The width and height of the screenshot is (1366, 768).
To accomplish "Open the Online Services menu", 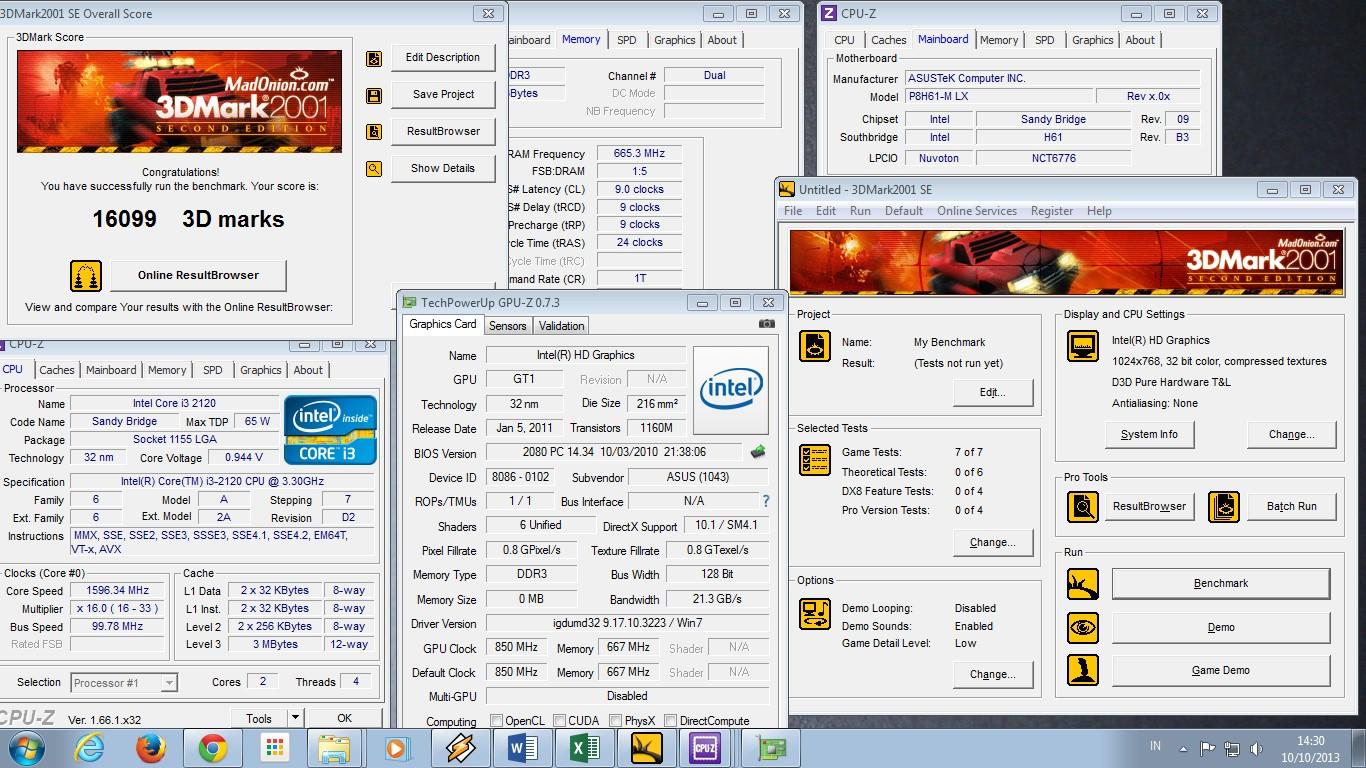I will [x=977, y=211].
